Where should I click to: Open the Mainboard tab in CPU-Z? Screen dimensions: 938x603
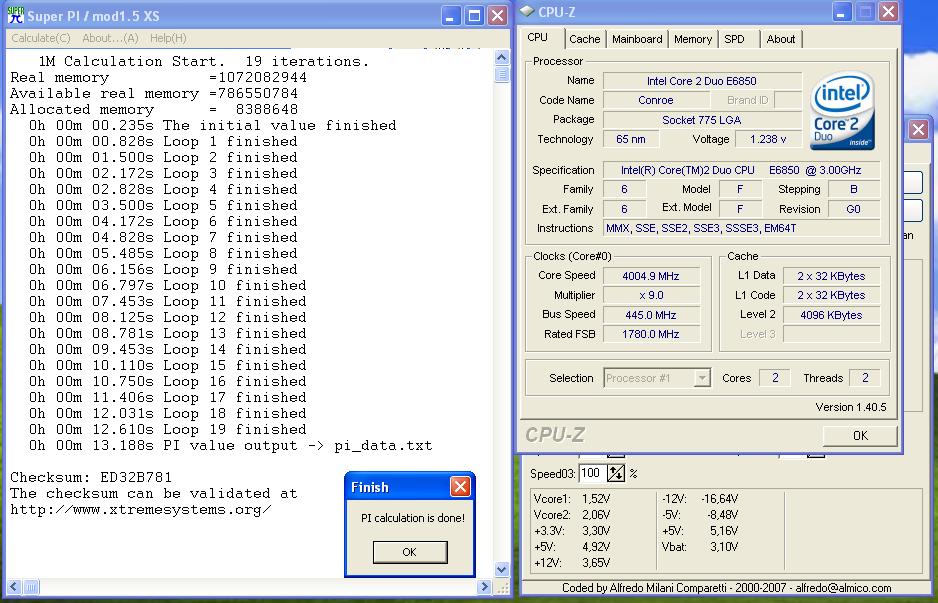coord(637,39)
